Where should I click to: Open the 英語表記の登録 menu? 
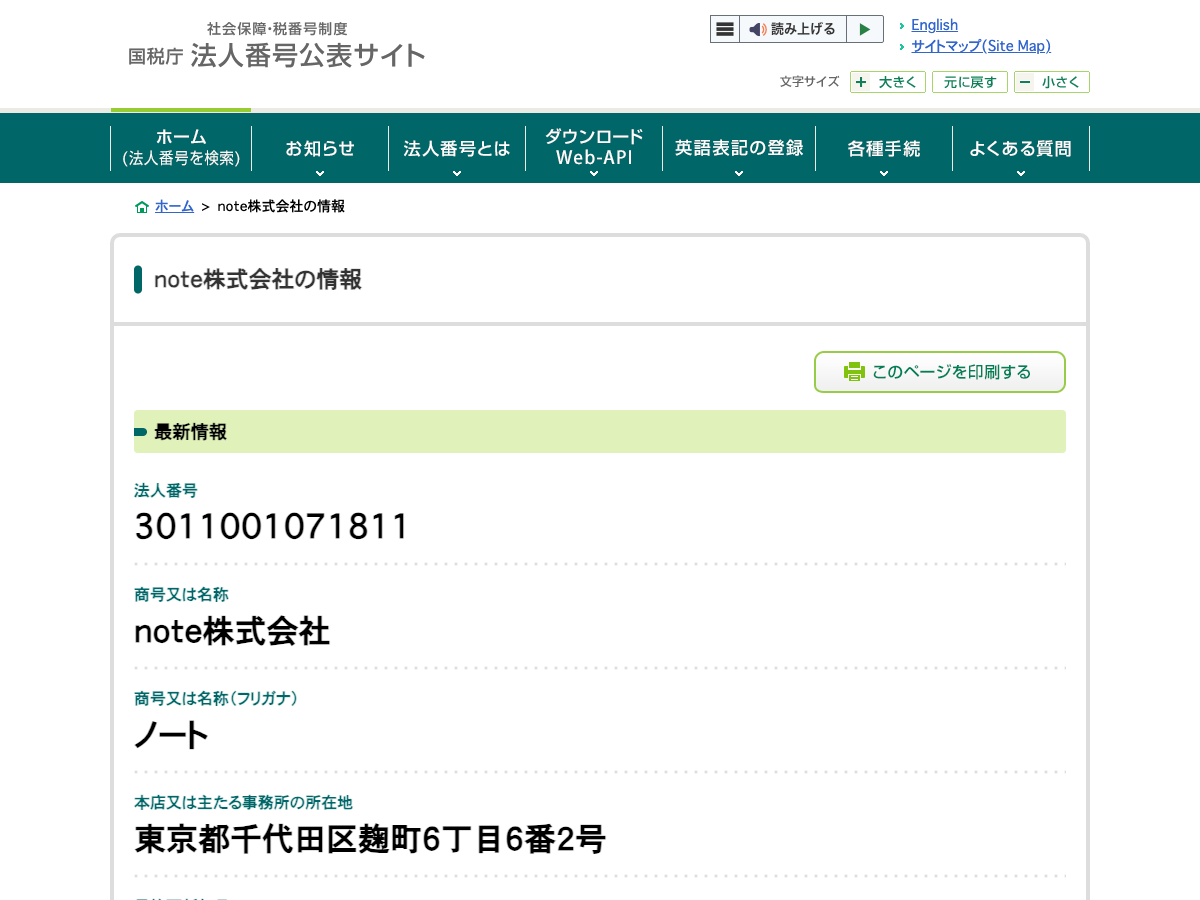tap(739, 148)
